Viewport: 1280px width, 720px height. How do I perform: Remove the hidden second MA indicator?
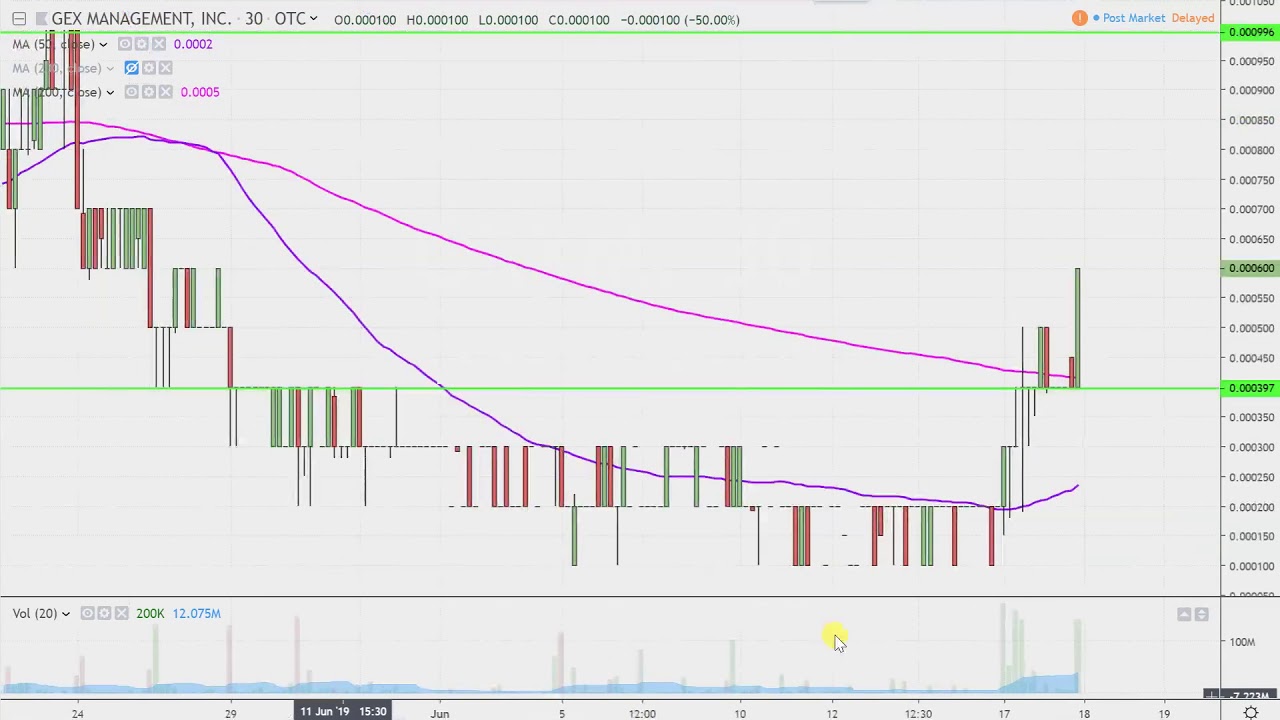(166, 68)
